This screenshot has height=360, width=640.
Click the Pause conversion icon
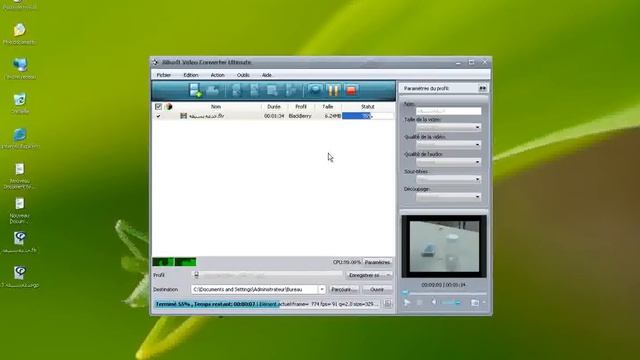tap(333, 90)
